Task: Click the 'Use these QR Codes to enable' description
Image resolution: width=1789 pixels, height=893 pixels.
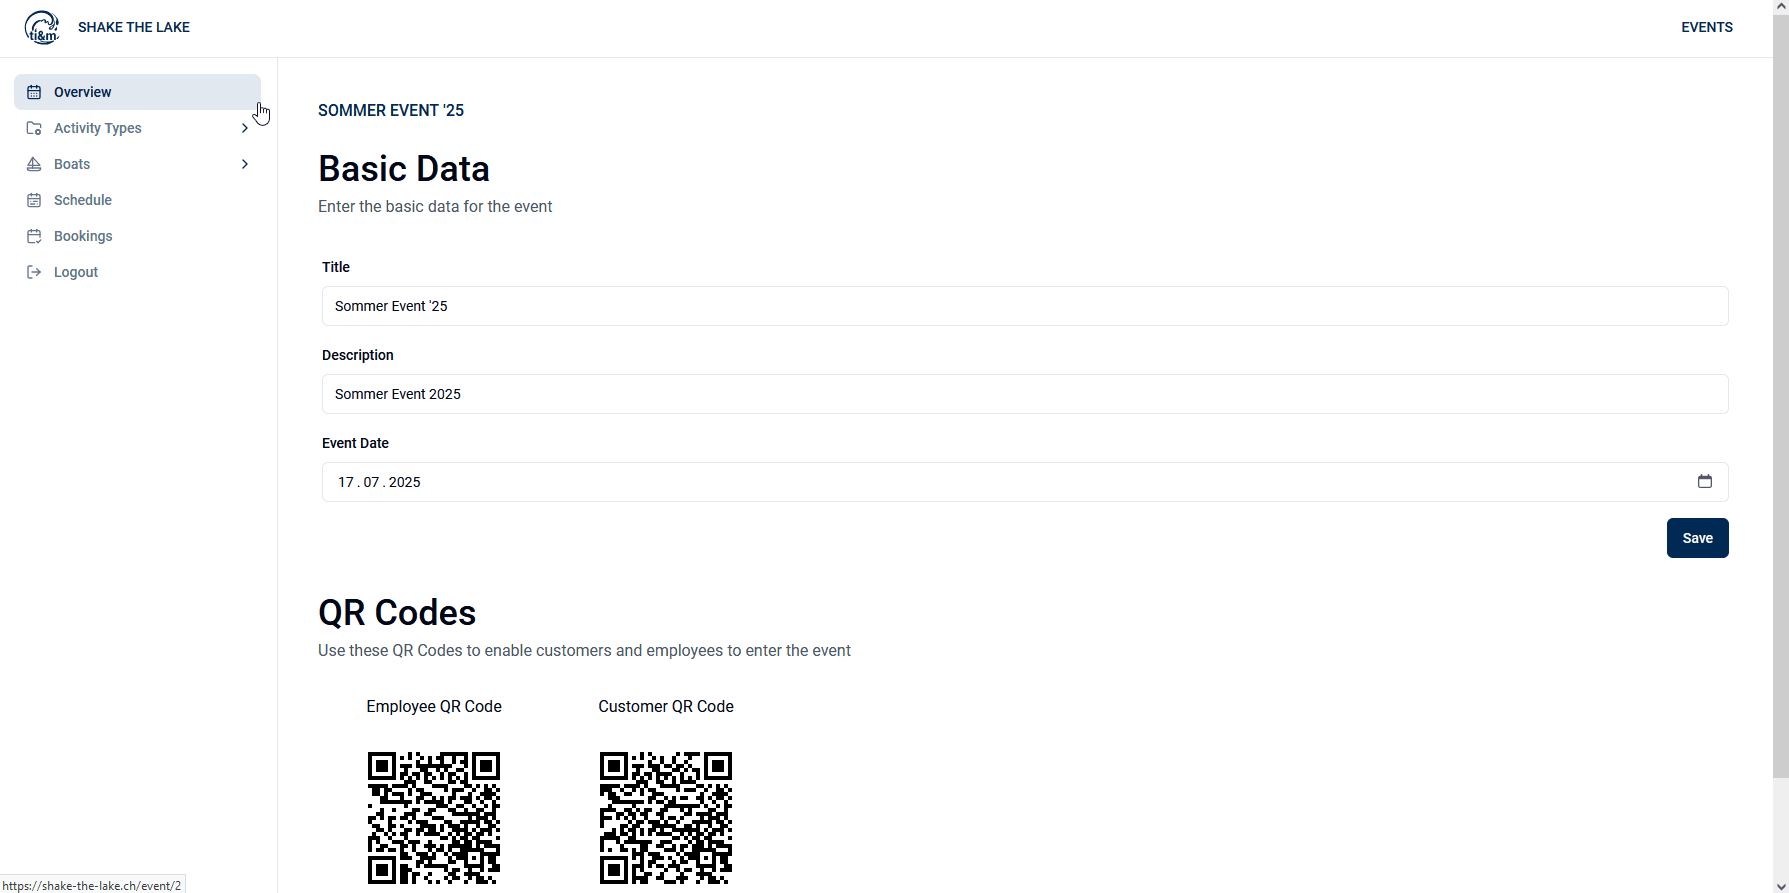Action: (x=584, y=650)
